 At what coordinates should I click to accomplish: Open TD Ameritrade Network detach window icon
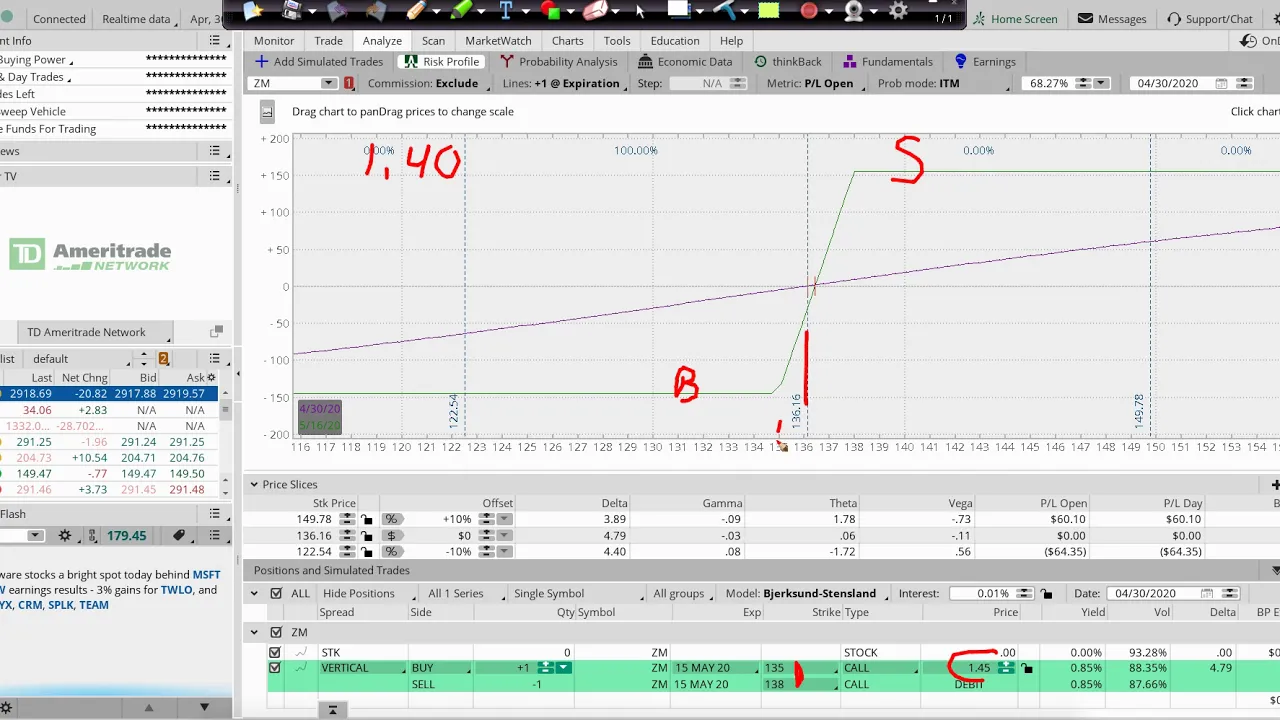pos(216,332)
